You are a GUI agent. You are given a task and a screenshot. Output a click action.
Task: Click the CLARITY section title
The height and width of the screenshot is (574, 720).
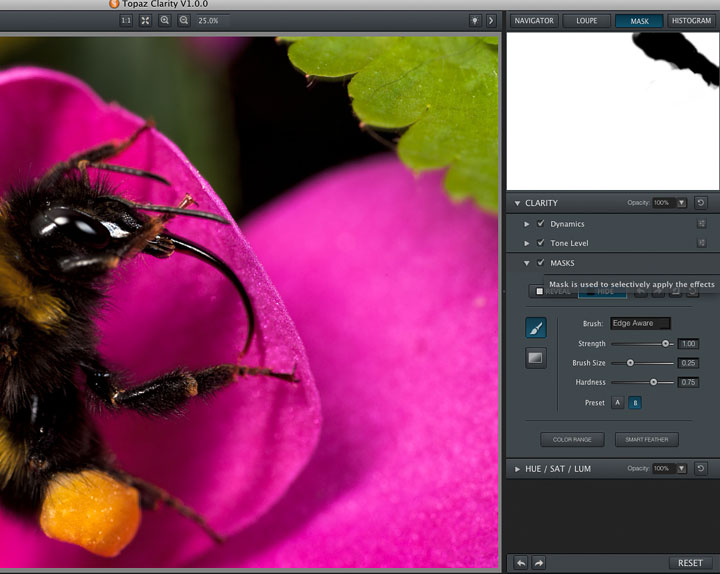coord(541,203)
